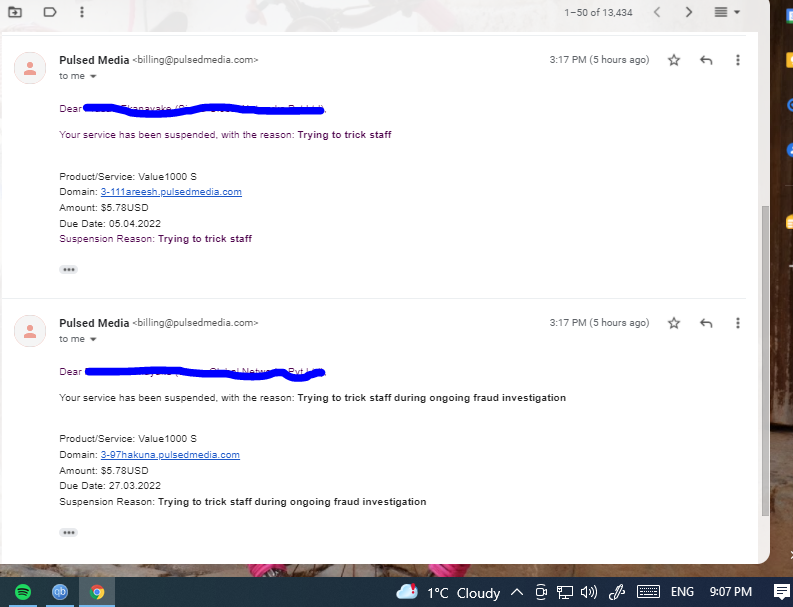Show recipient details of first email

point(93,76)
